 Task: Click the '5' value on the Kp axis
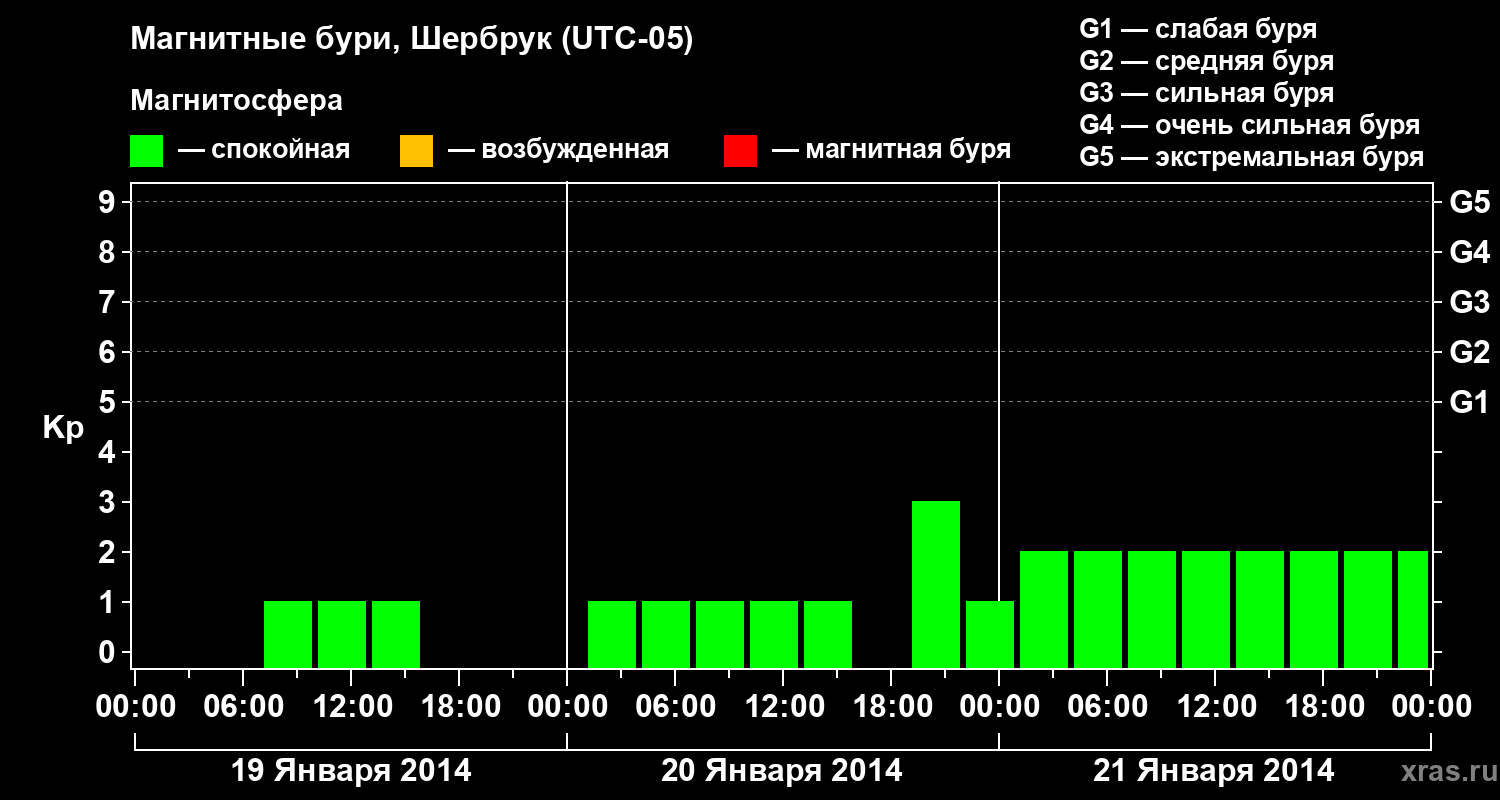tap(109, 402)
